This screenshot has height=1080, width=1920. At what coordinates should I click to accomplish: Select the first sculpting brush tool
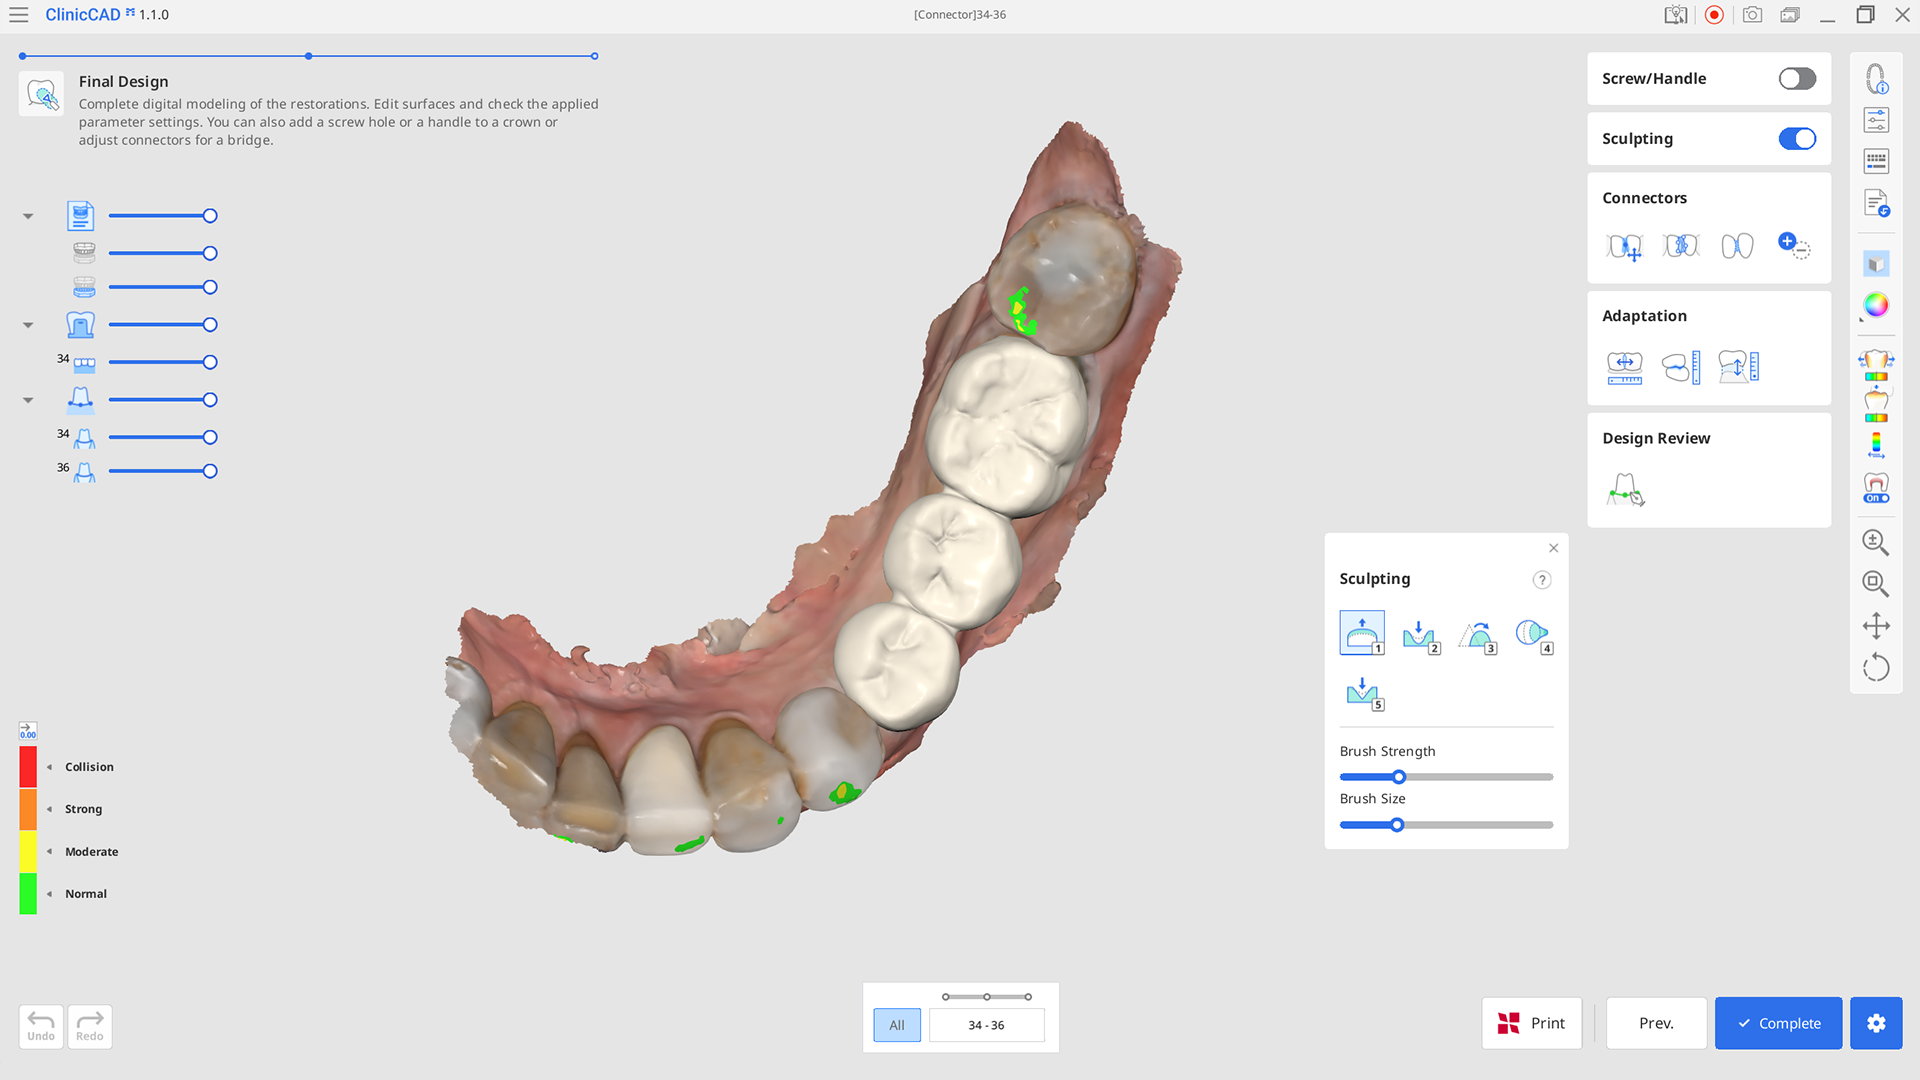(x=1361, y=633)
